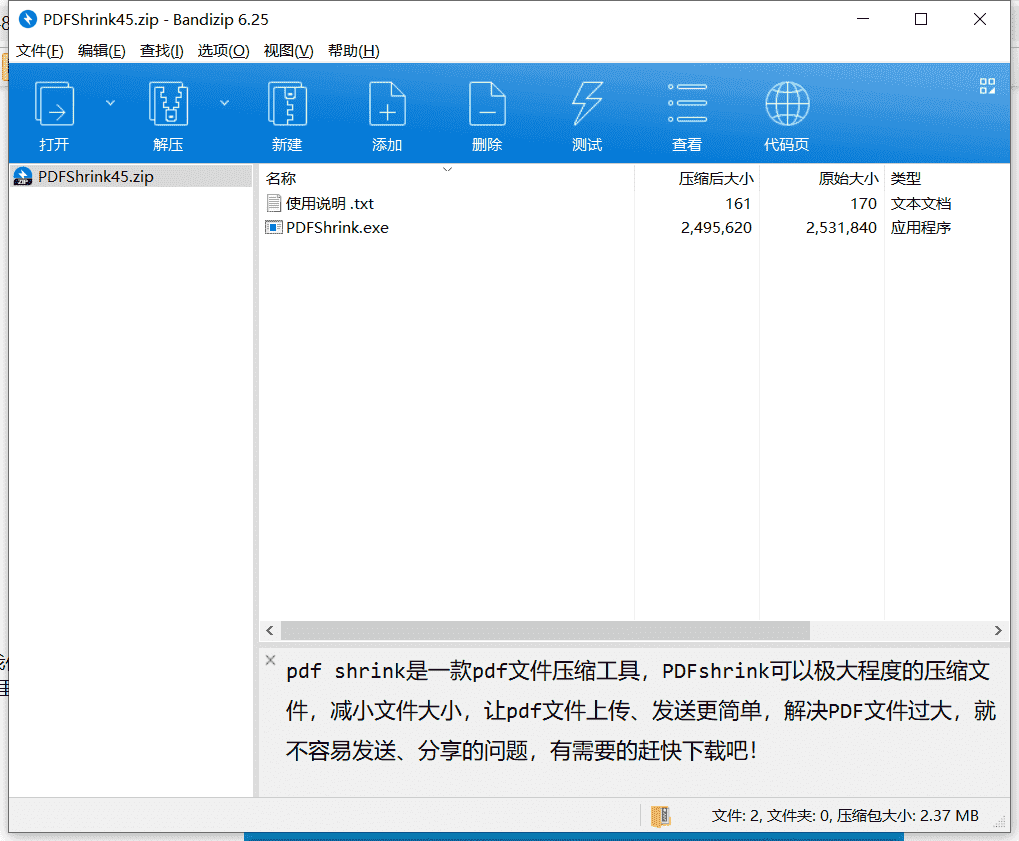
Task: Select the PDFShrink.exe file row
Action: click(634, 227)
